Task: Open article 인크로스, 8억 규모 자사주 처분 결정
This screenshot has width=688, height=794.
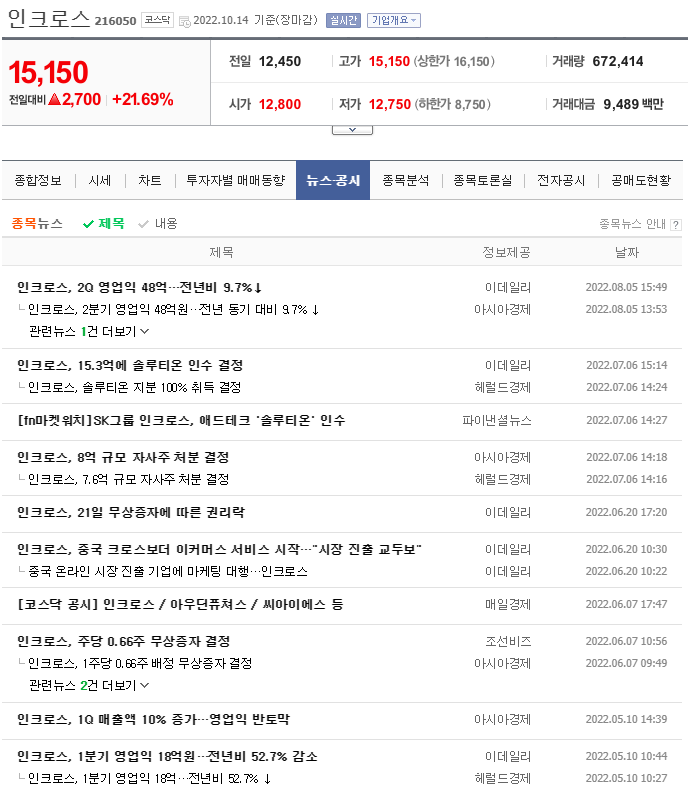Action: [x=123, y=457]
